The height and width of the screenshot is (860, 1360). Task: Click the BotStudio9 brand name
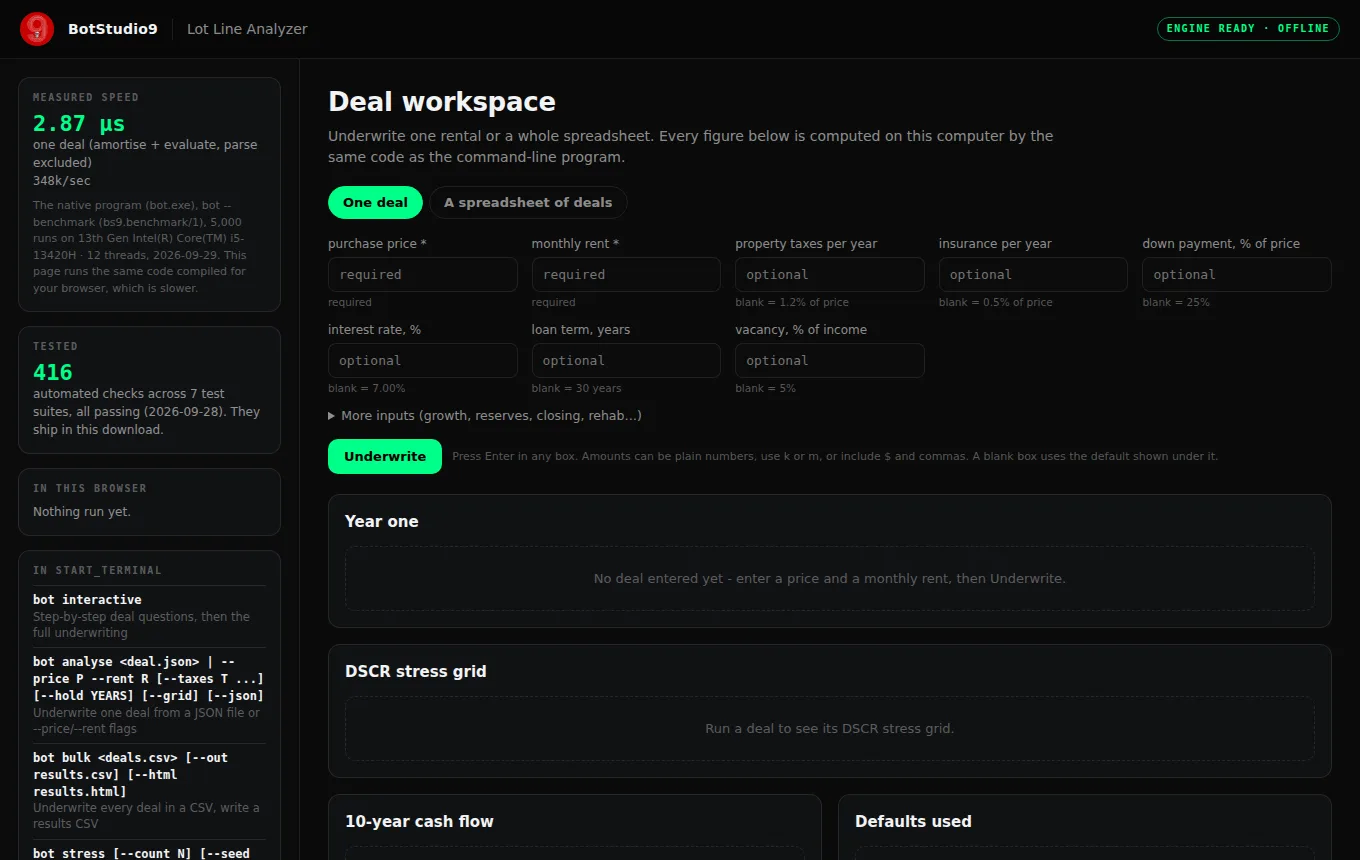coord(113,29)
